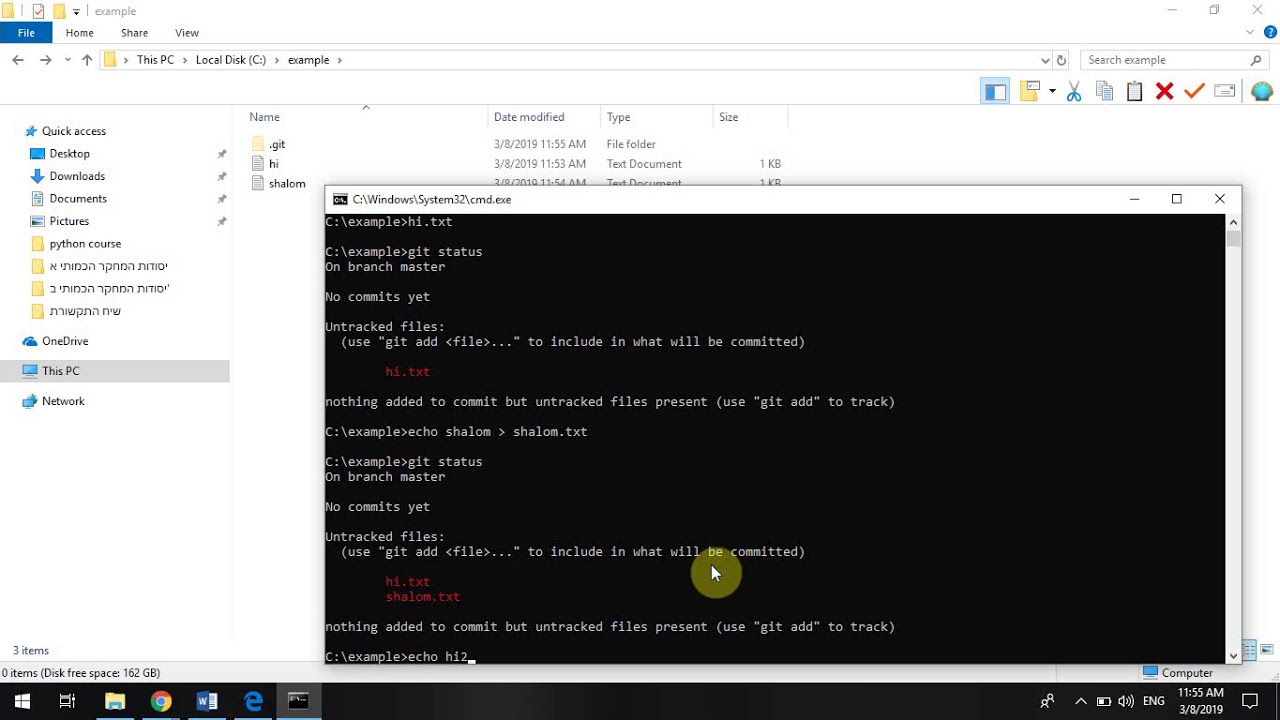Click the Up one level arrow
This screenshot has height=720, width=1280.
click(87, 60)
